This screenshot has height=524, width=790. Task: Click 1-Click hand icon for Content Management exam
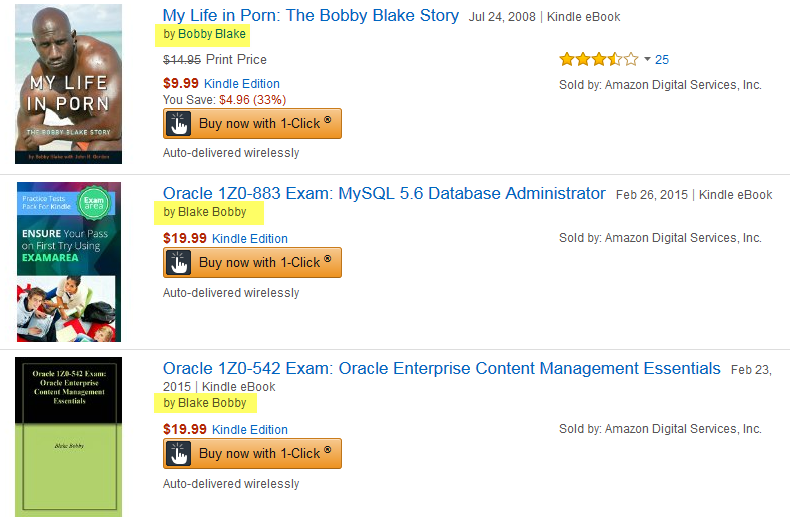[179, 453]
